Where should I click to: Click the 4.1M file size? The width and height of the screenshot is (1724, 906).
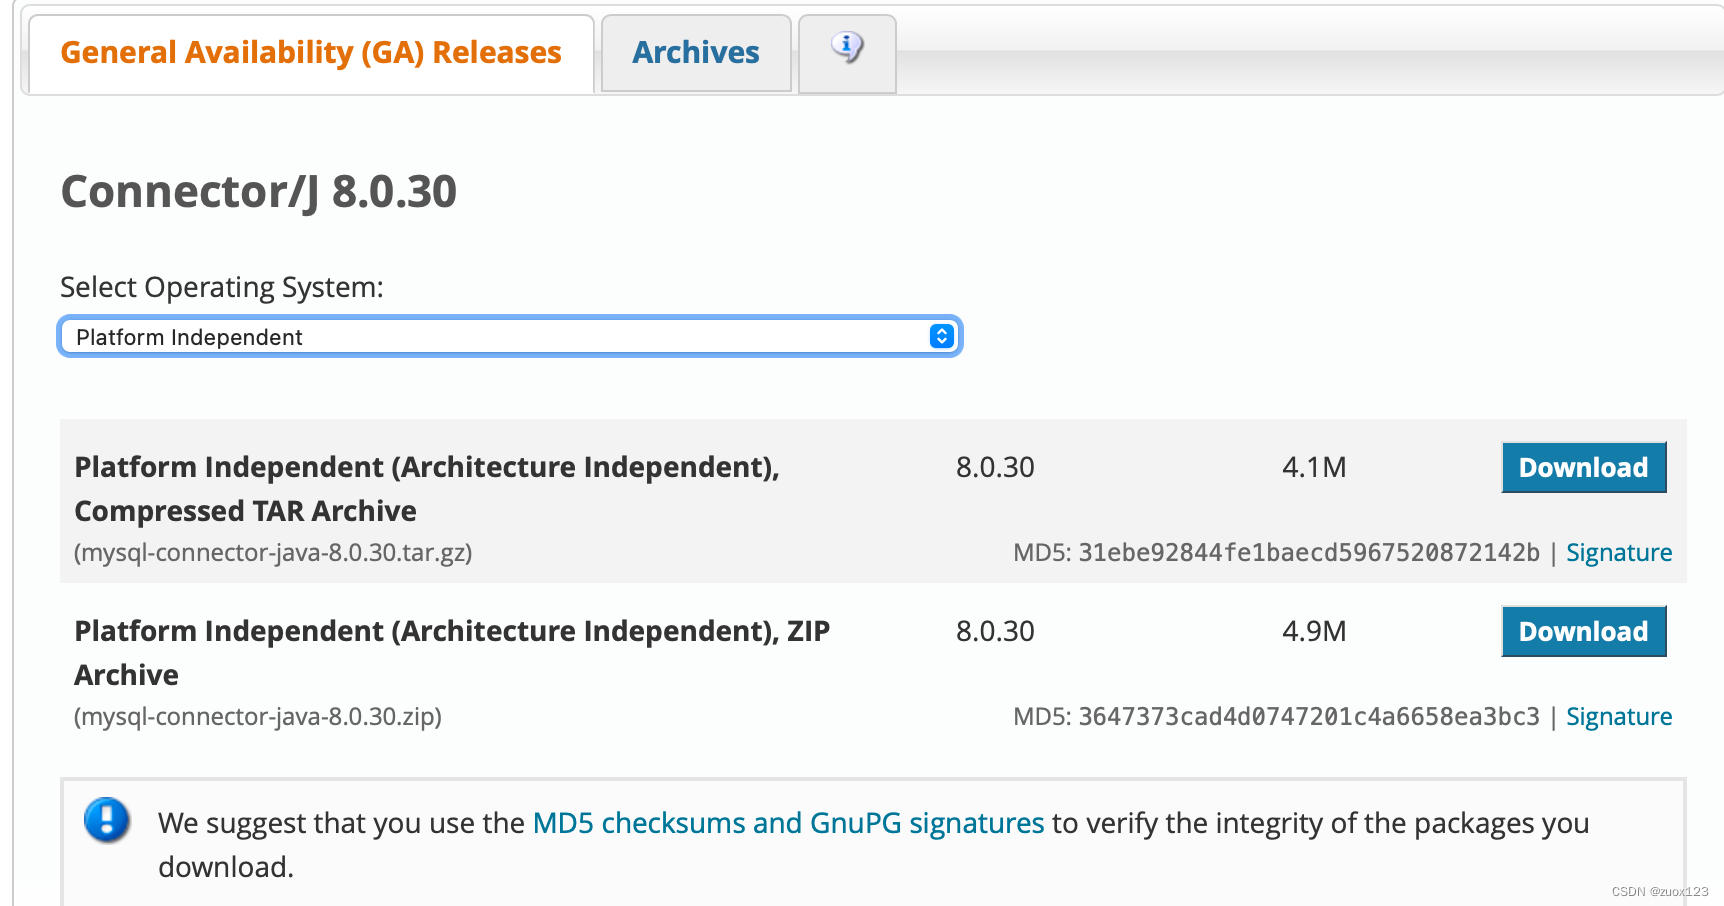pos(1314,467)
